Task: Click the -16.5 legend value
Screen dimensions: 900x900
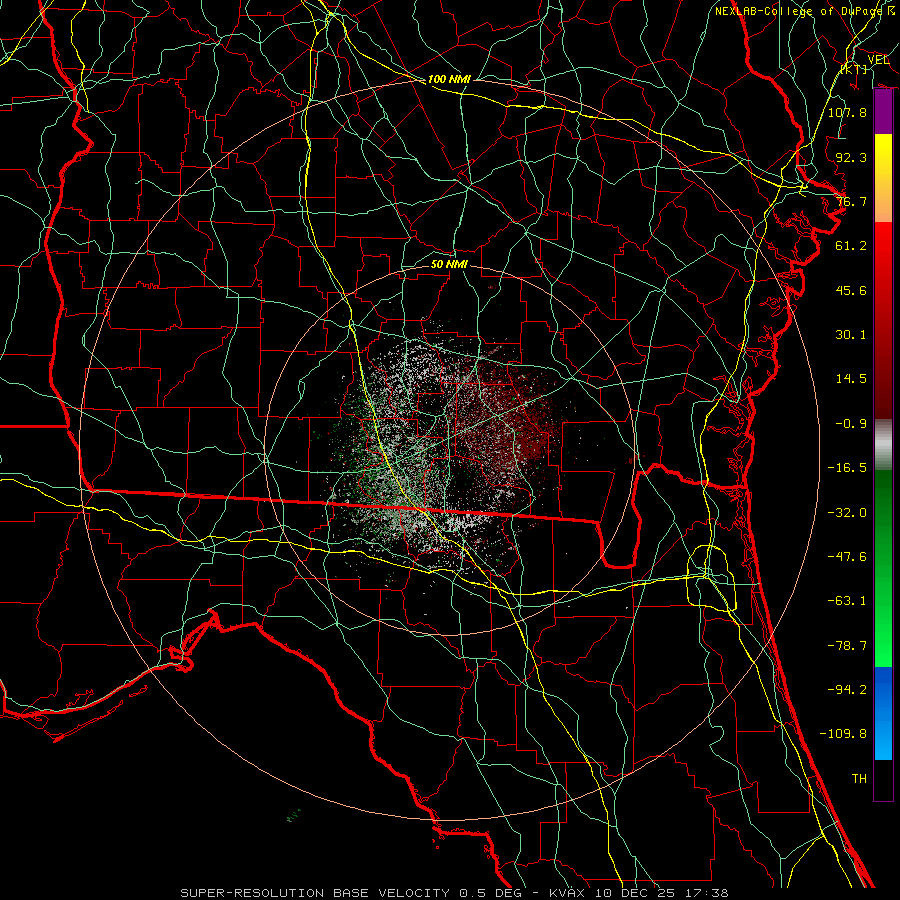Action: pos(847,468)
